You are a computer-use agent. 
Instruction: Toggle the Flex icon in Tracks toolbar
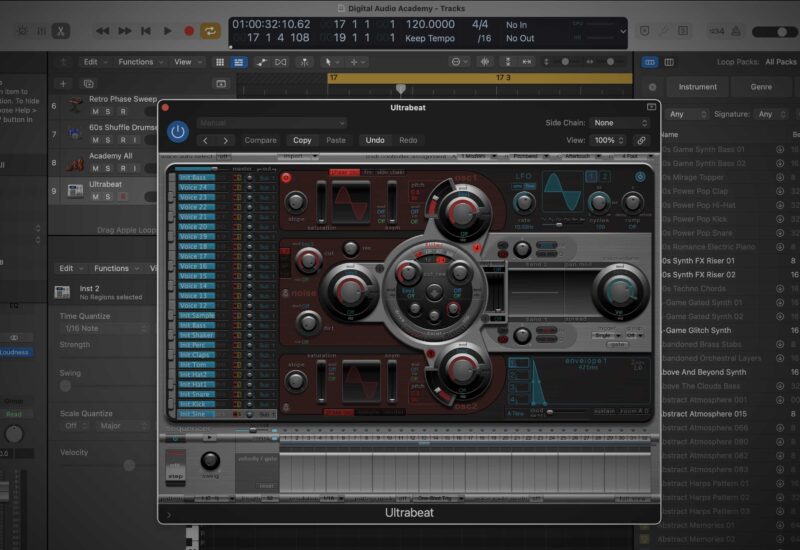[x=281, y=62]
